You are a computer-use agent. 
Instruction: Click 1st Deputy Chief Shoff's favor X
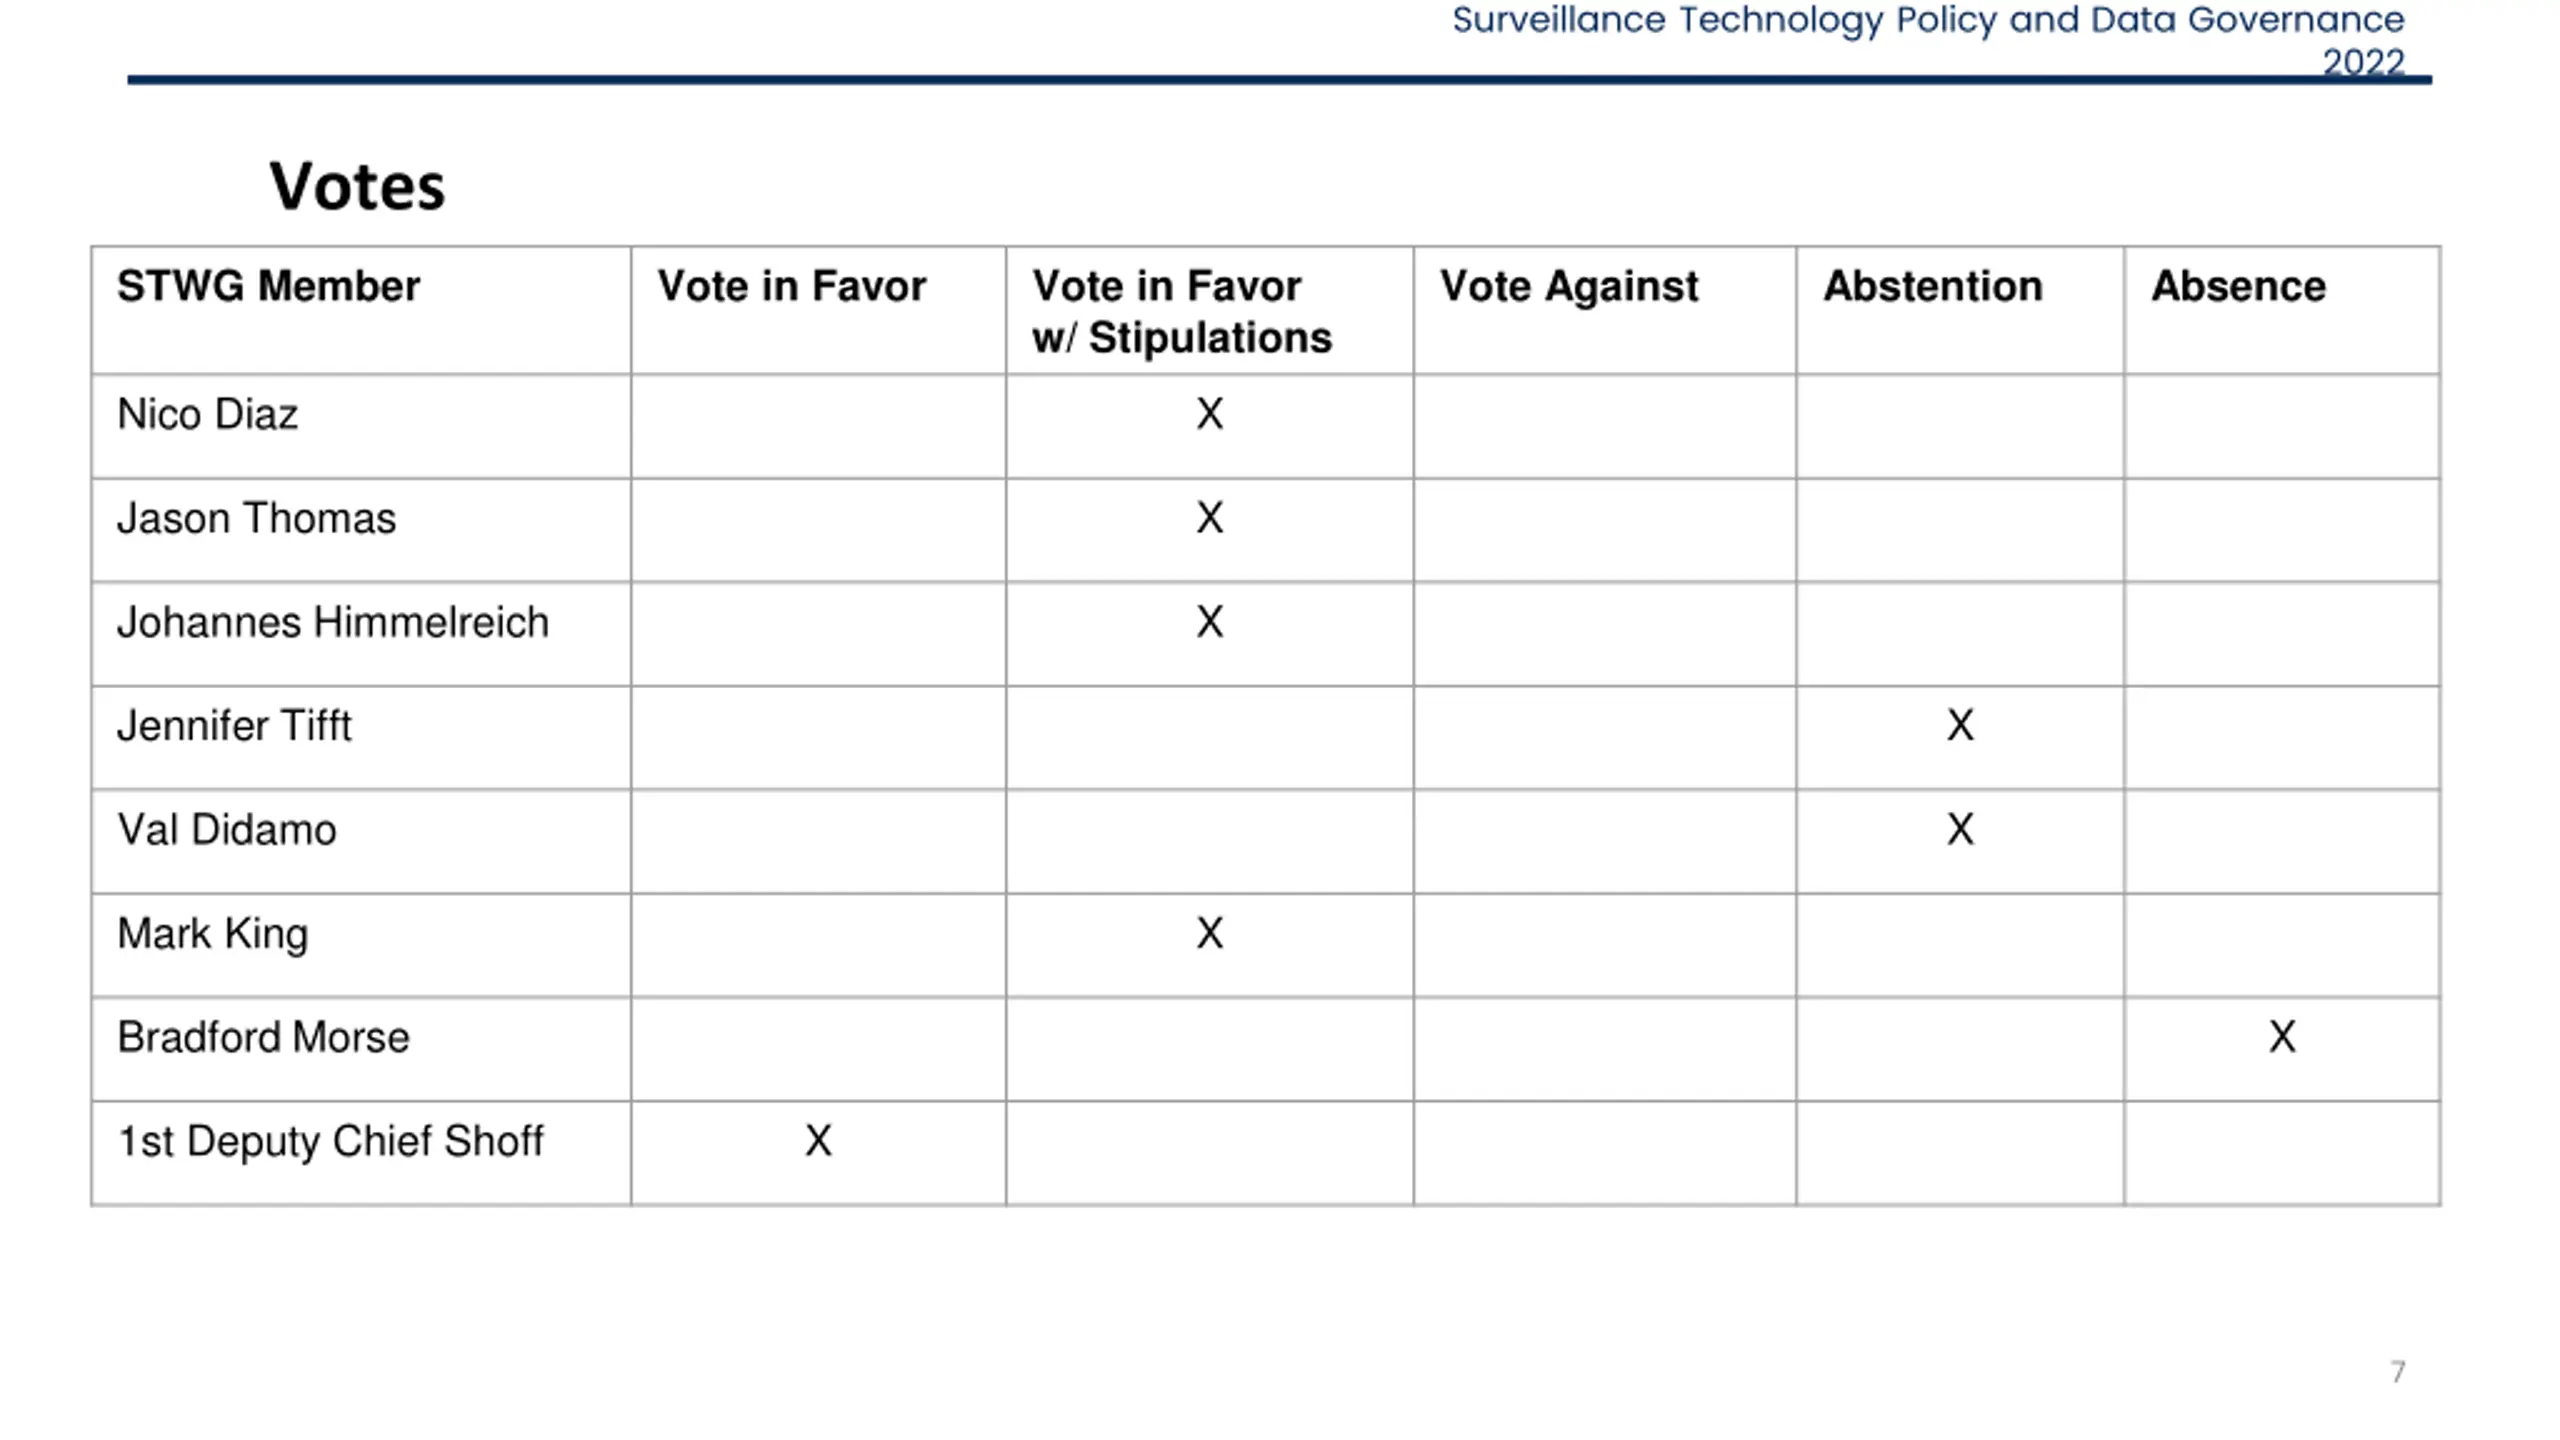818,1141
